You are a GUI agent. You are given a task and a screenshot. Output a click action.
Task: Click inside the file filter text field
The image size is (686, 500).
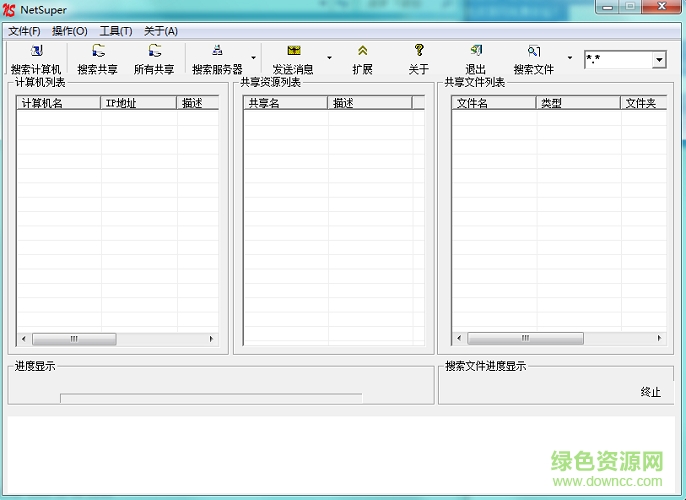pos(616,60)
